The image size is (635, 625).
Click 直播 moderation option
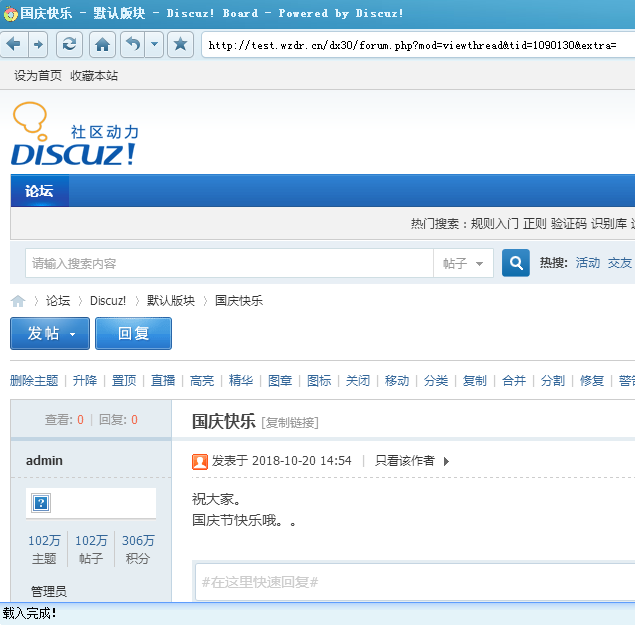click(x=163, y=381)
